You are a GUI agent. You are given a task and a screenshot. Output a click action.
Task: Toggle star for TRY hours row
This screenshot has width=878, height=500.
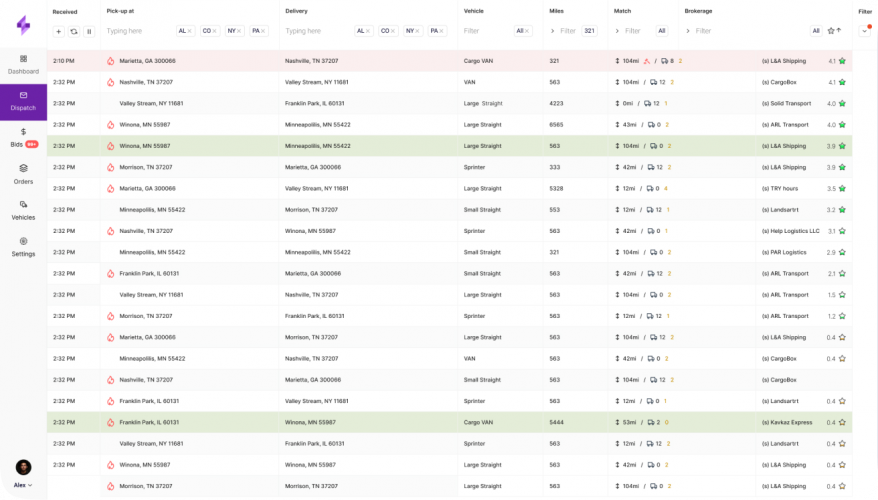point(842,189)
